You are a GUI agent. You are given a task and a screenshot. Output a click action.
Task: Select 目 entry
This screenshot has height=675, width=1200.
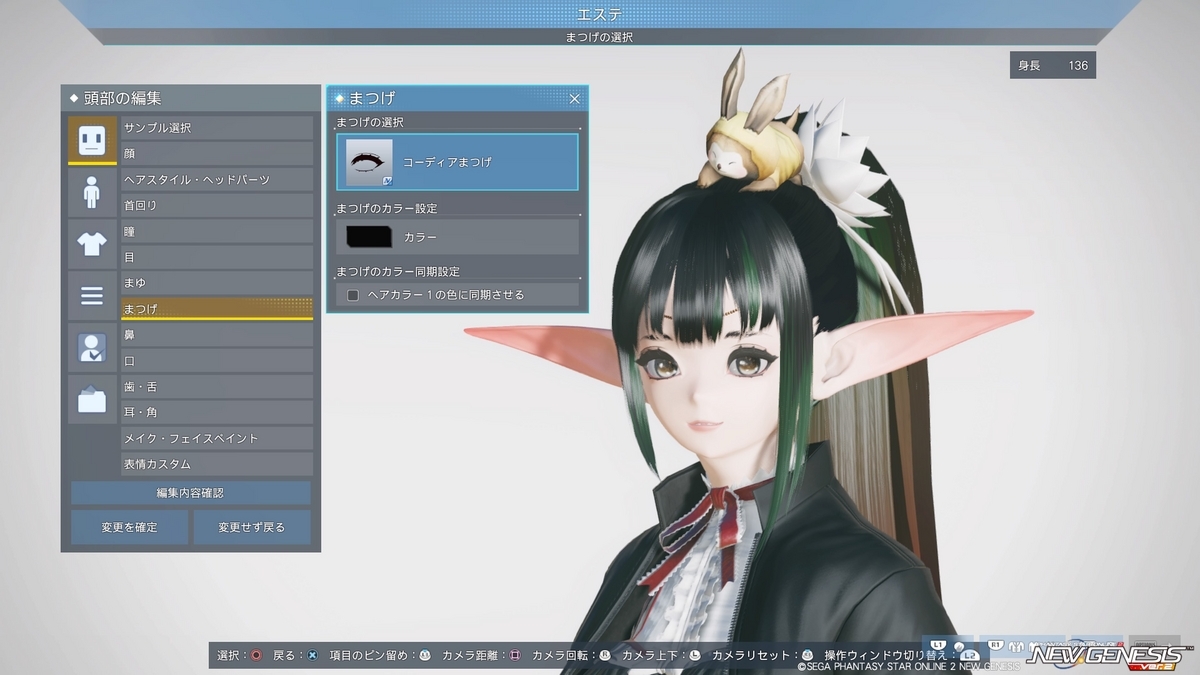(217, 257)
